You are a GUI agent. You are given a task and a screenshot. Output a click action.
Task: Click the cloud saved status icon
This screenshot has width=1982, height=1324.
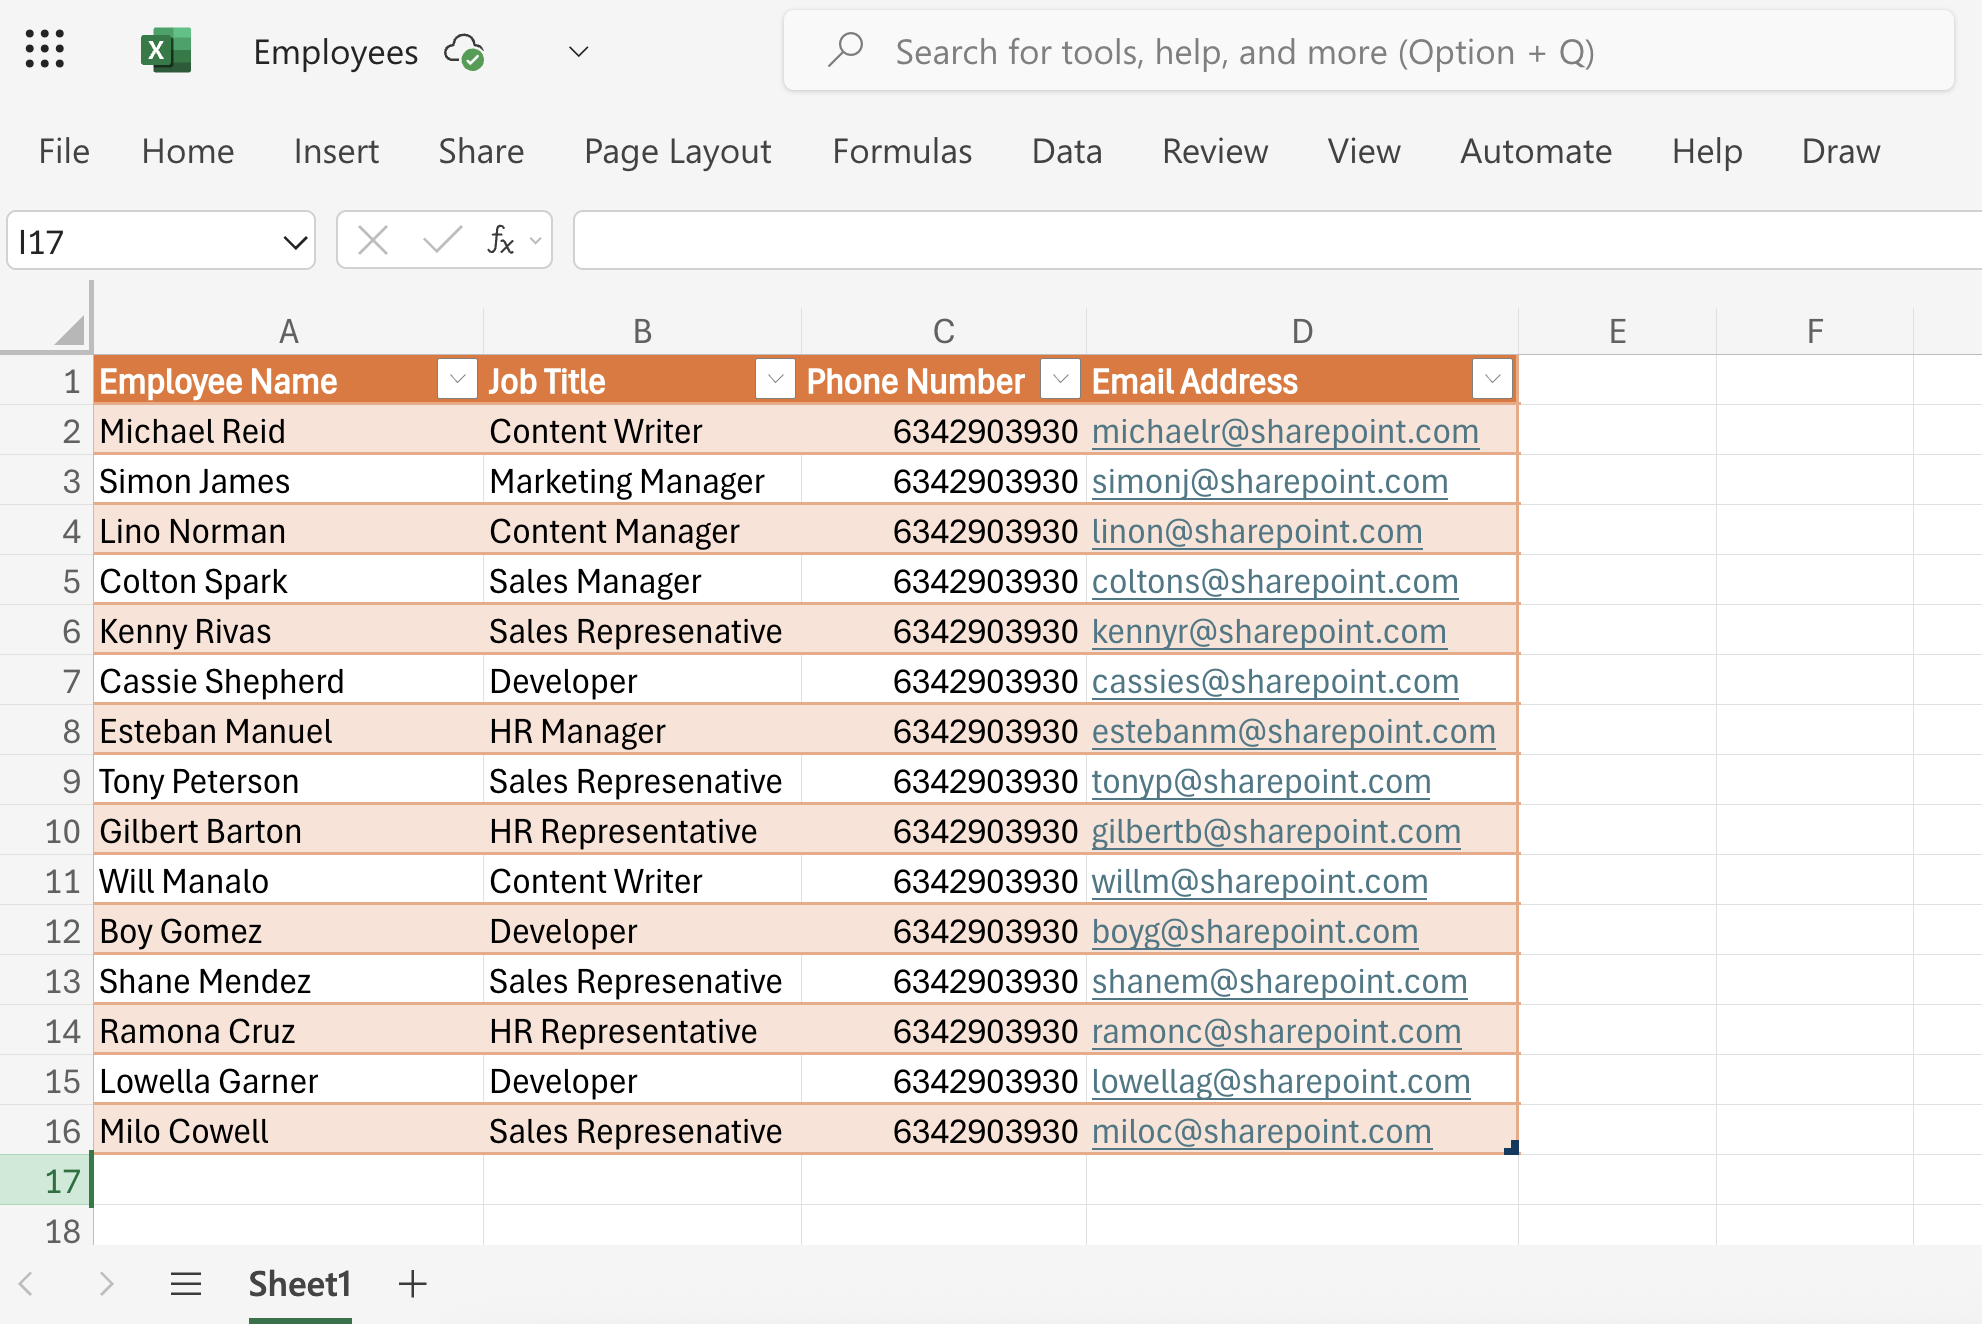(x=464, y=52)
